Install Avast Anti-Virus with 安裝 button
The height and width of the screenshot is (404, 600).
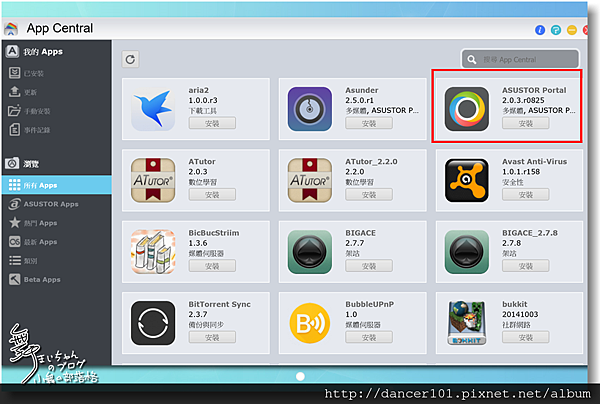point(526,194)
